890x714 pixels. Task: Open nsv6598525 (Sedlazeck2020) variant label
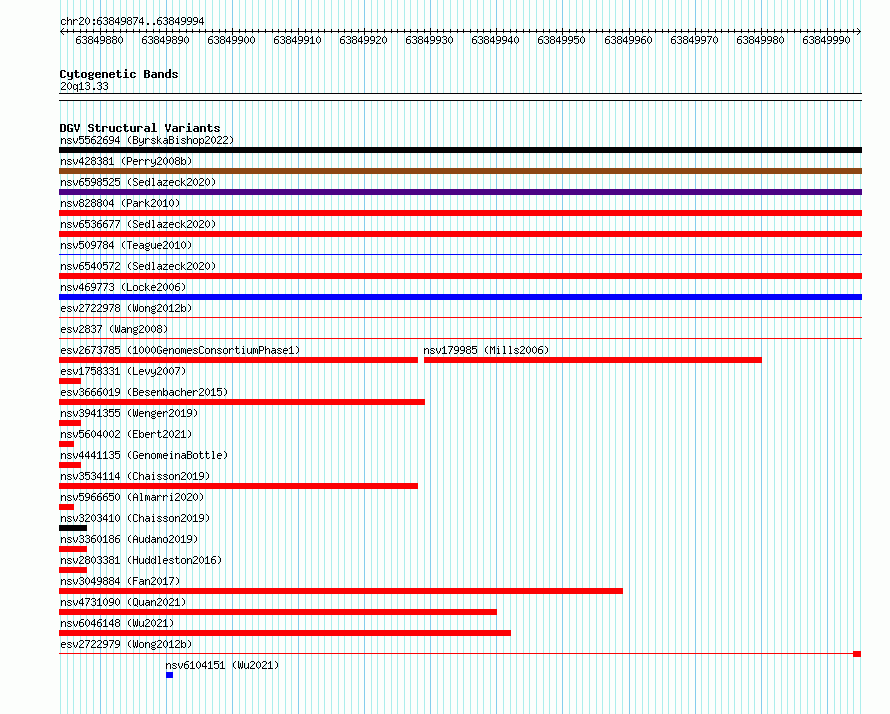138,182
